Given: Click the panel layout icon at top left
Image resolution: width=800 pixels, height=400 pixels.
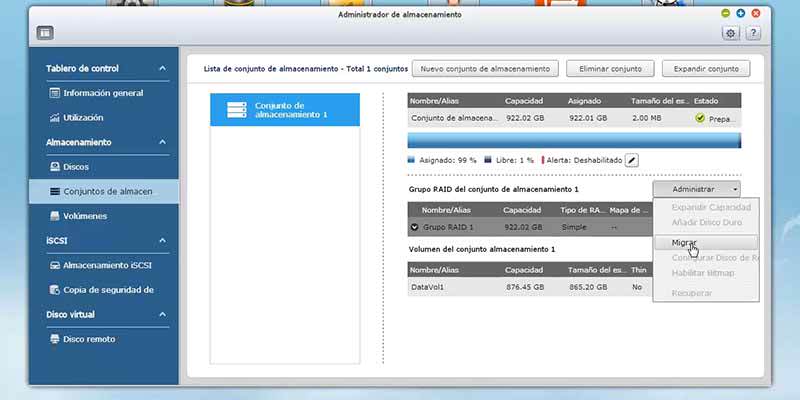Looking at the screenshot, I should [x=45, y=33].
